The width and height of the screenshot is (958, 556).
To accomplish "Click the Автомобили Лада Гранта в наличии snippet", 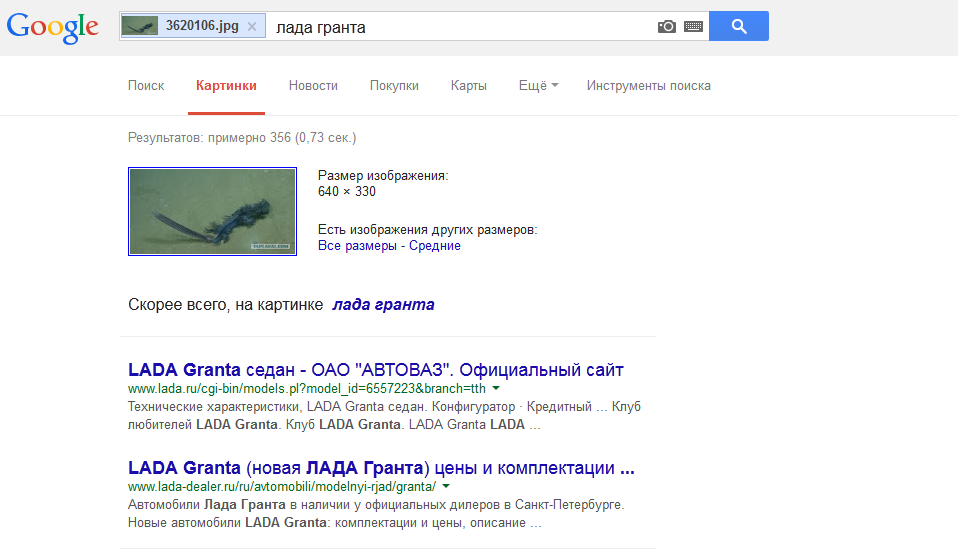I will pyautogui.click(x=376, y=513).
